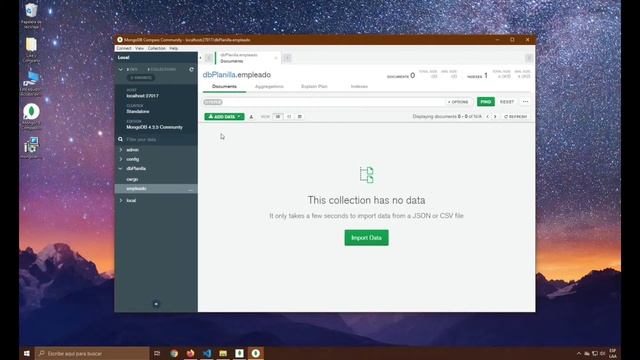This screenshot has height=360, width=640.
Task: Open the View menu
Action: (x=140, y=48)
